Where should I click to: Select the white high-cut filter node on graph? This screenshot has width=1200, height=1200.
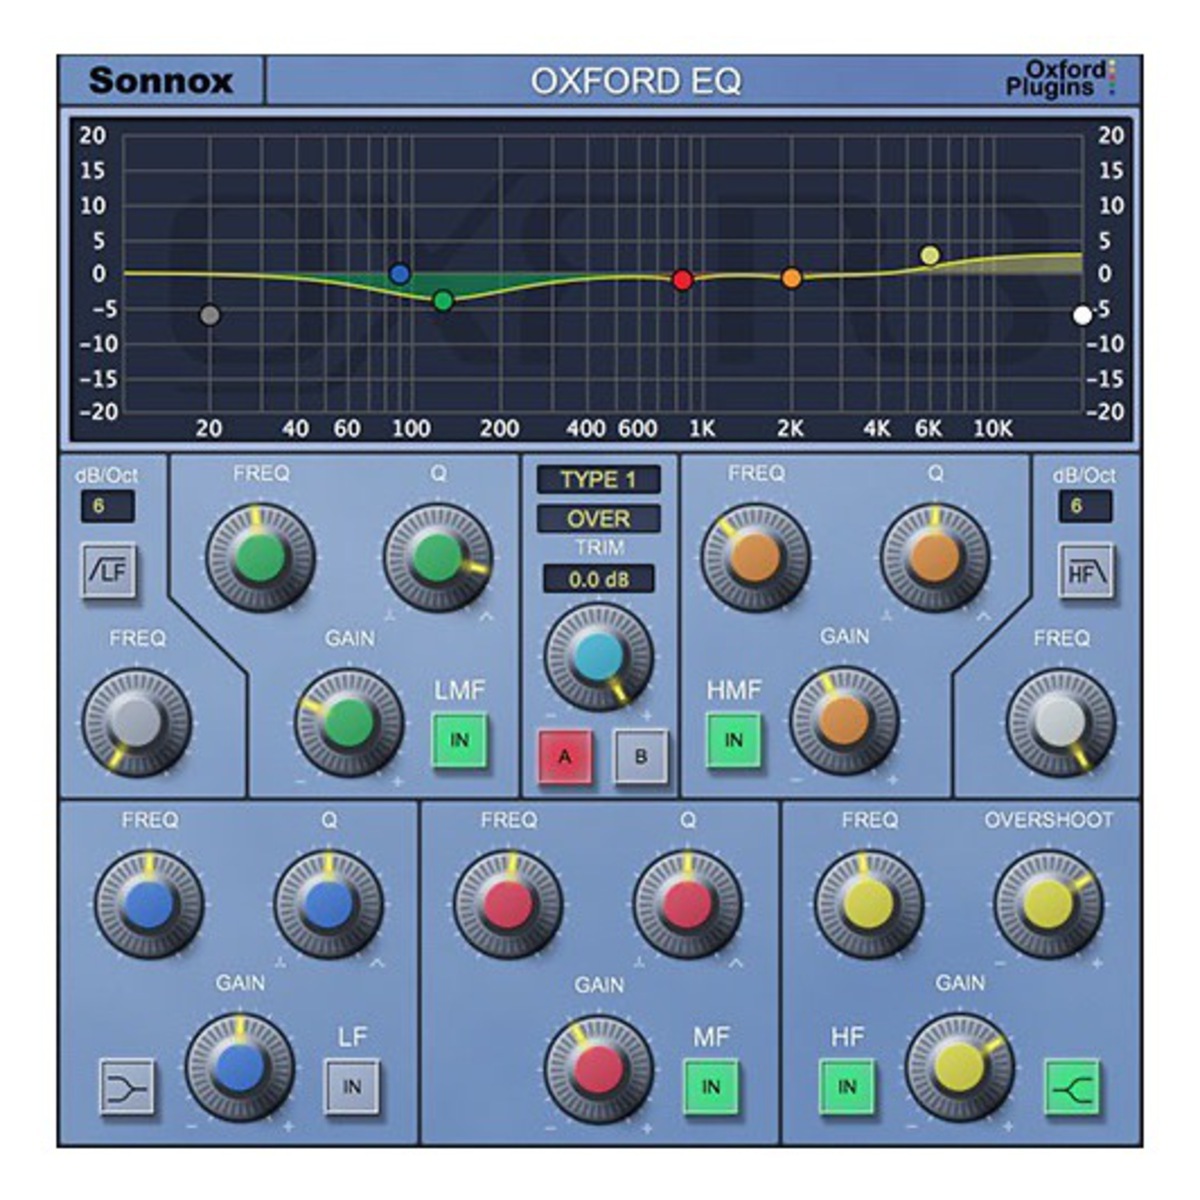tap(1082, 315)
